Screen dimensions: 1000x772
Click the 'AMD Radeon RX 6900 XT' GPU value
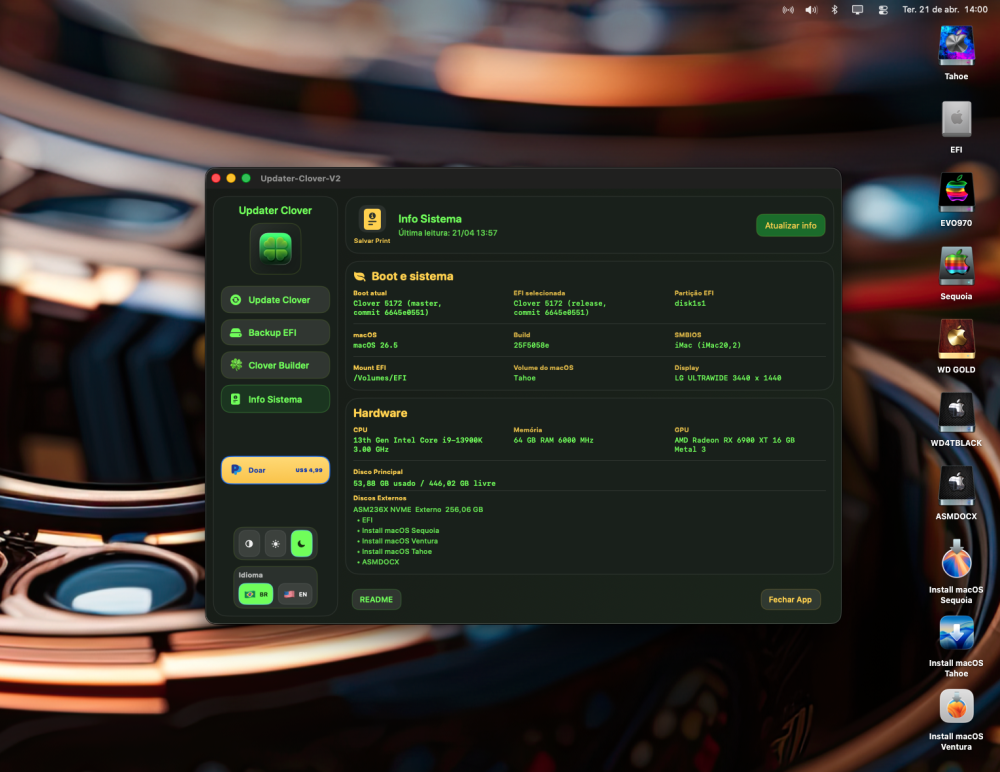[x=723, y=440]
